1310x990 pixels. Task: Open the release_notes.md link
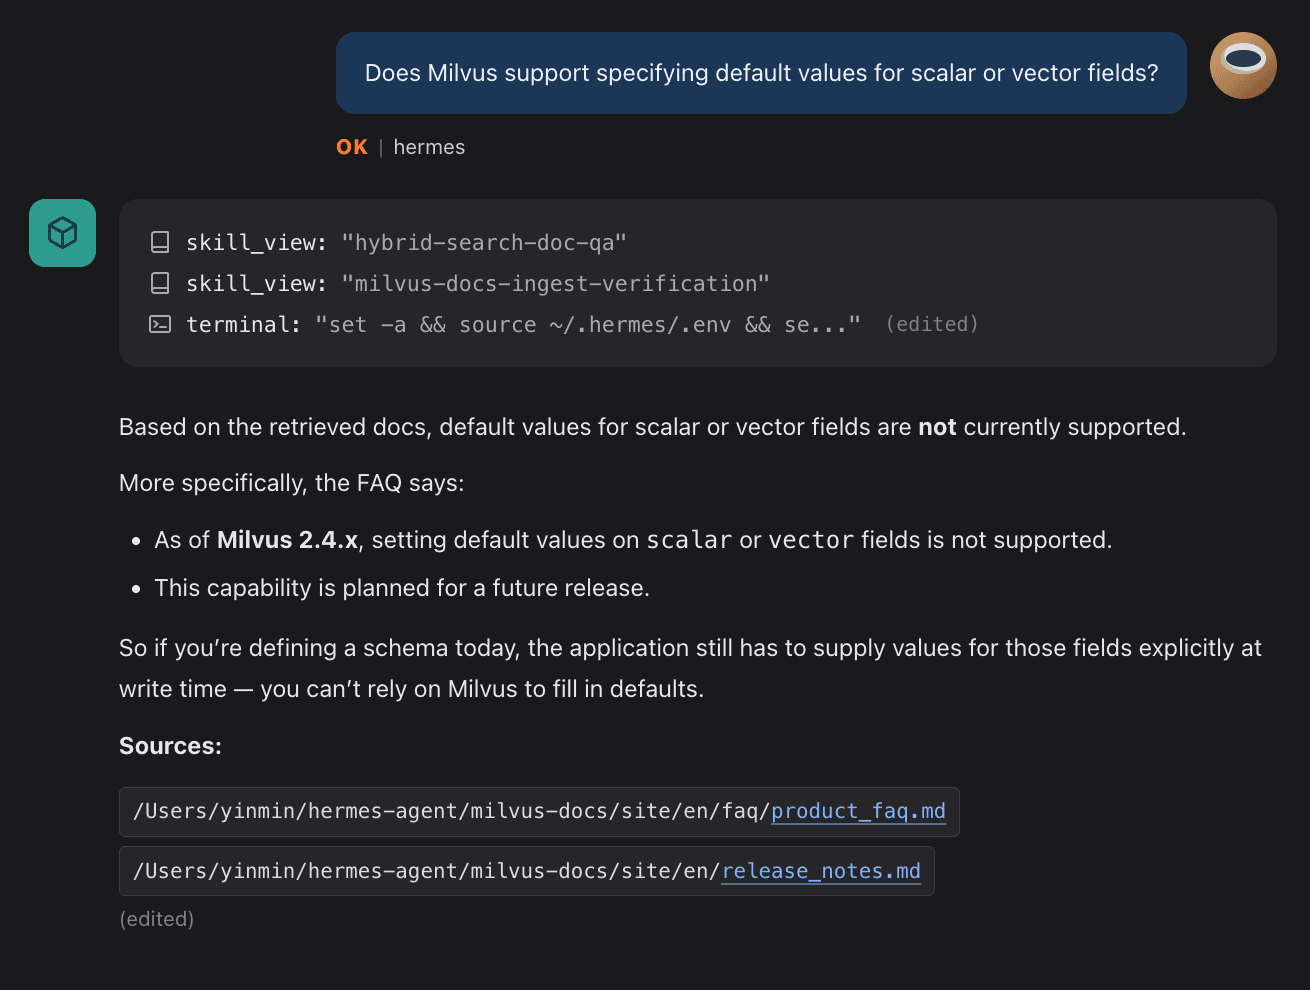pos(821,871)
